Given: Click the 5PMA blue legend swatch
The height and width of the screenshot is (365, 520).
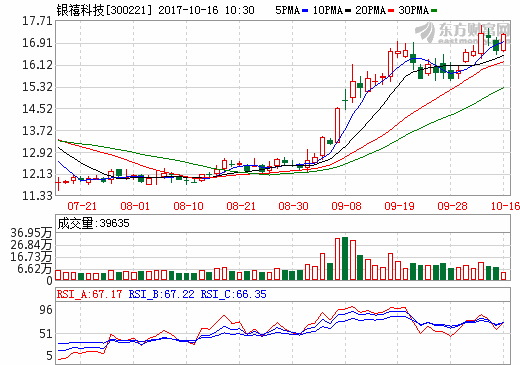Looking at the screenshot, I should (x=305, y=11).
